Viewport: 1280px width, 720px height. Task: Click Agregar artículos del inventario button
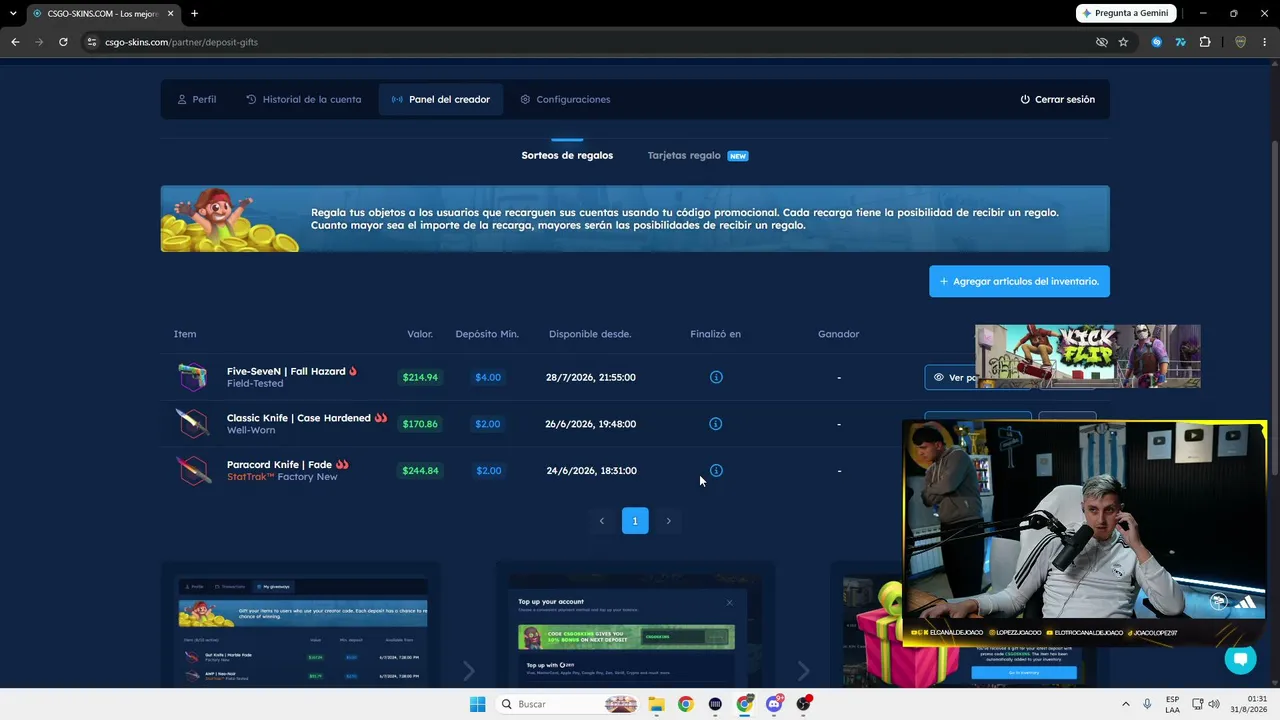(1019, 281)
